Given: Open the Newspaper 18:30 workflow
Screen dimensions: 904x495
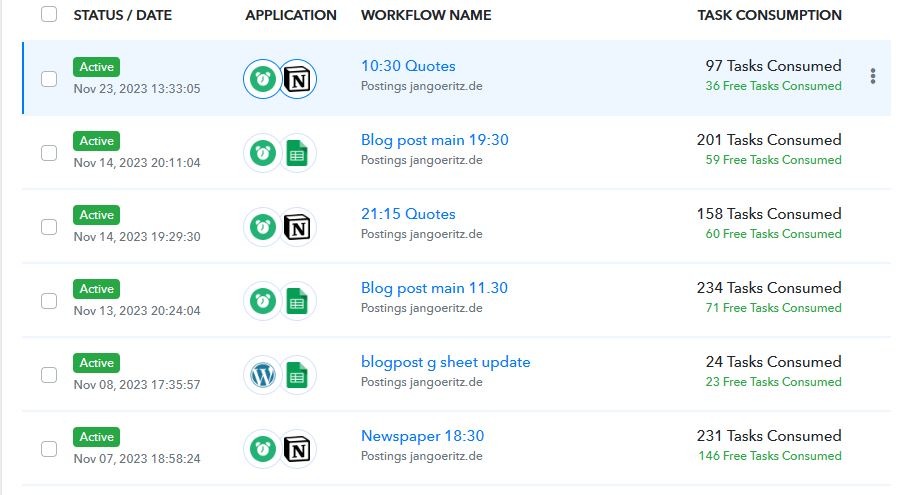Looking at the screenshot, I should 423,436.
